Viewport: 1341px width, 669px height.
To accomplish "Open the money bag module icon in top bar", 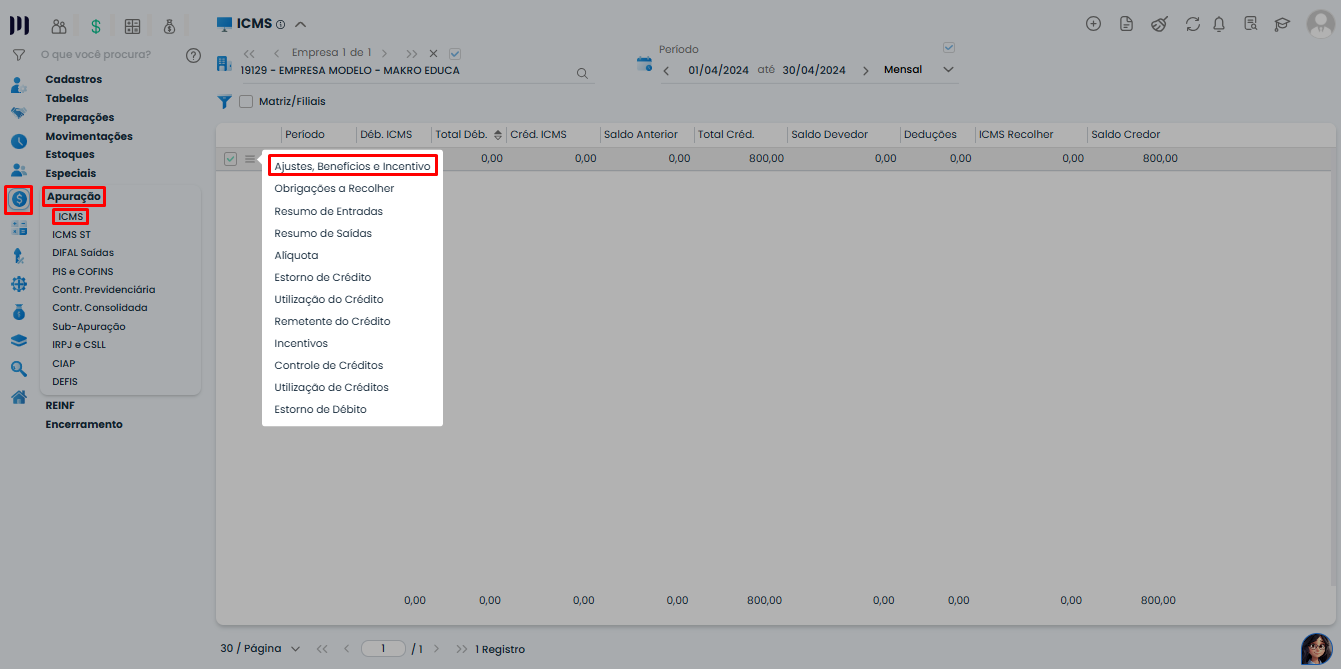I will [x=169, y=26].
